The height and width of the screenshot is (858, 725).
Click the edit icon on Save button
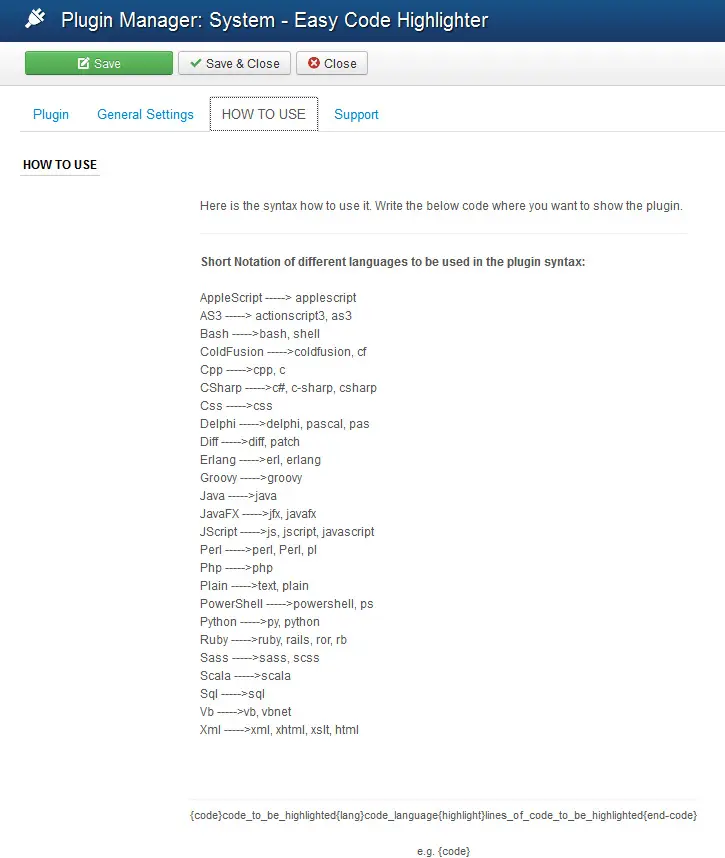point(83,63)
